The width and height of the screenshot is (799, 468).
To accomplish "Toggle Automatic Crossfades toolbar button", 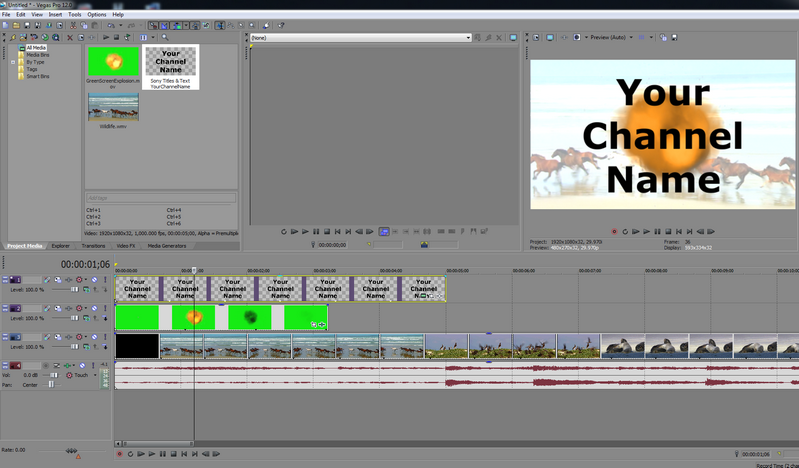I will 164,25.
